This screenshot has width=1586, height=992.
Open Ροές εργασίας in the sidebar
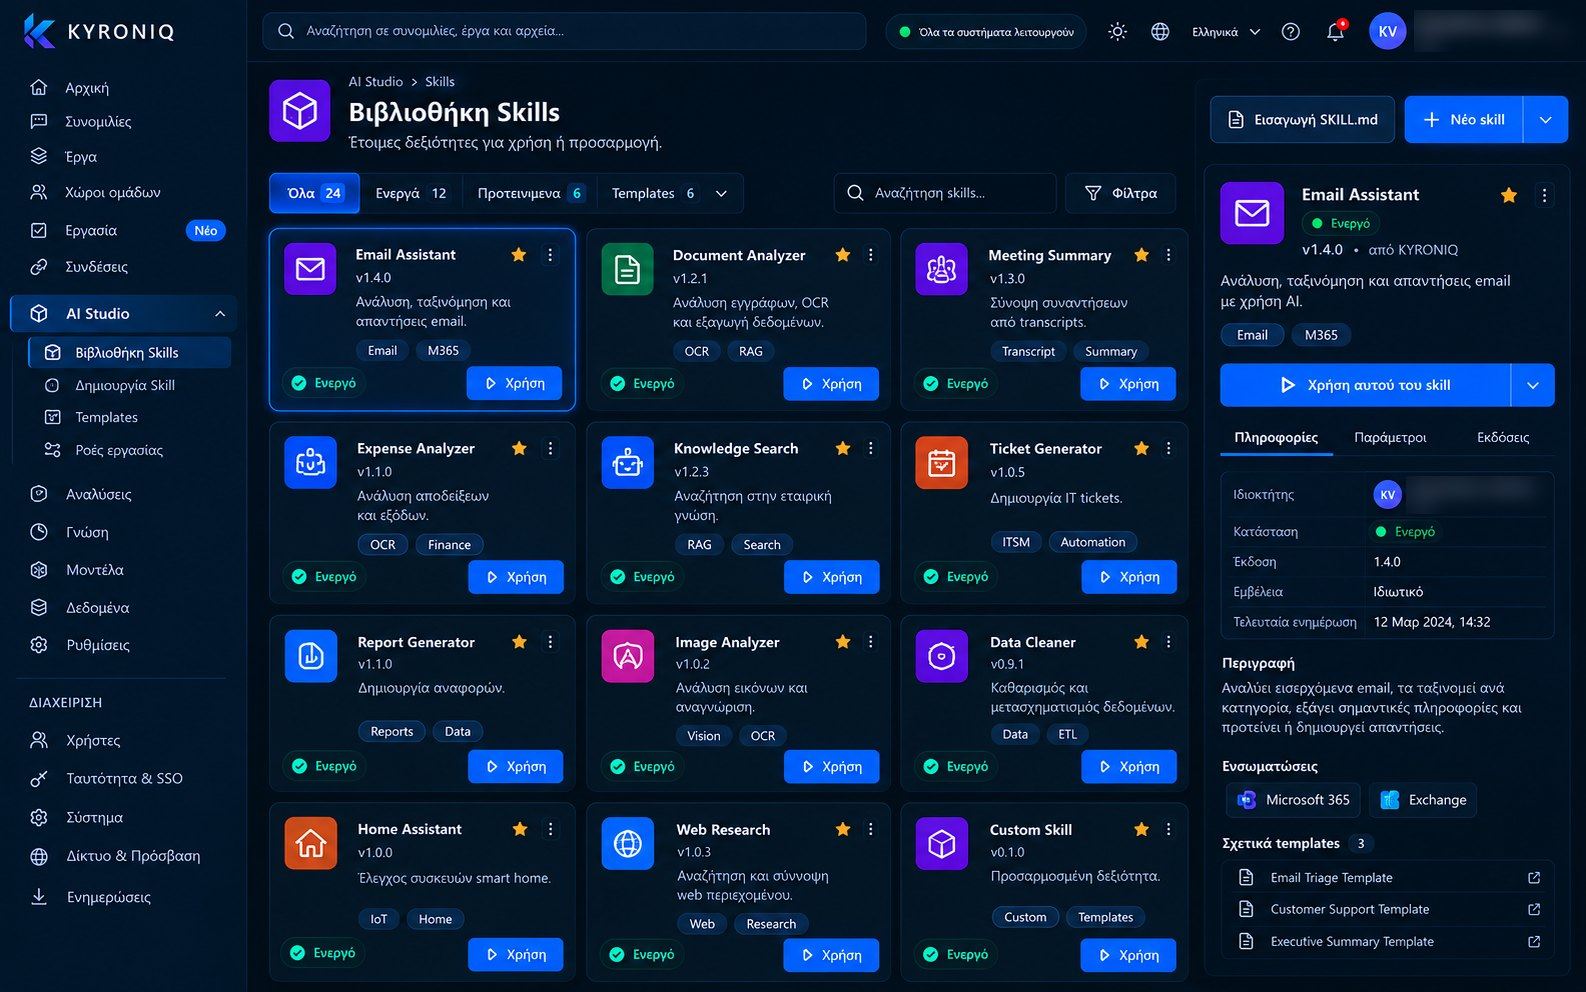(x=119, y=451)
